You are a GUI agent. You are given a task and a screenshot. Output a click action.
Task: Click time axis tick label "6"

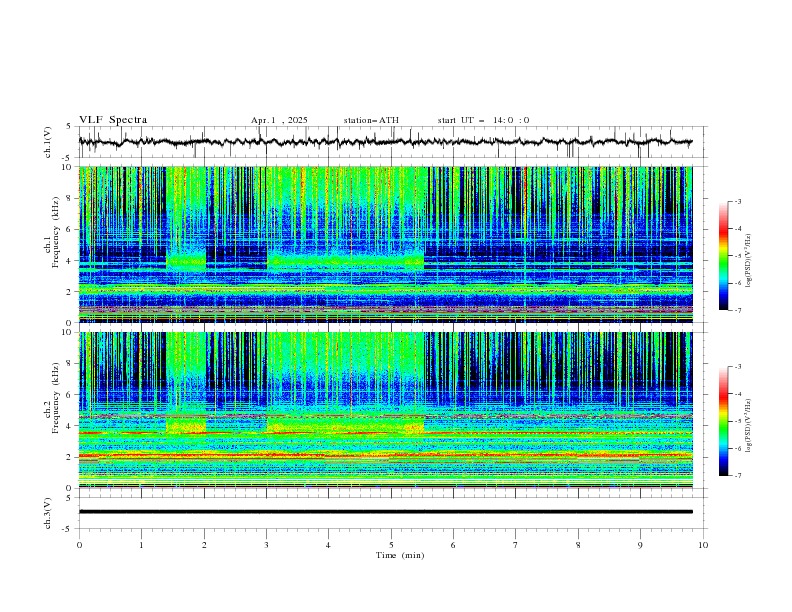tap(454, 545)
